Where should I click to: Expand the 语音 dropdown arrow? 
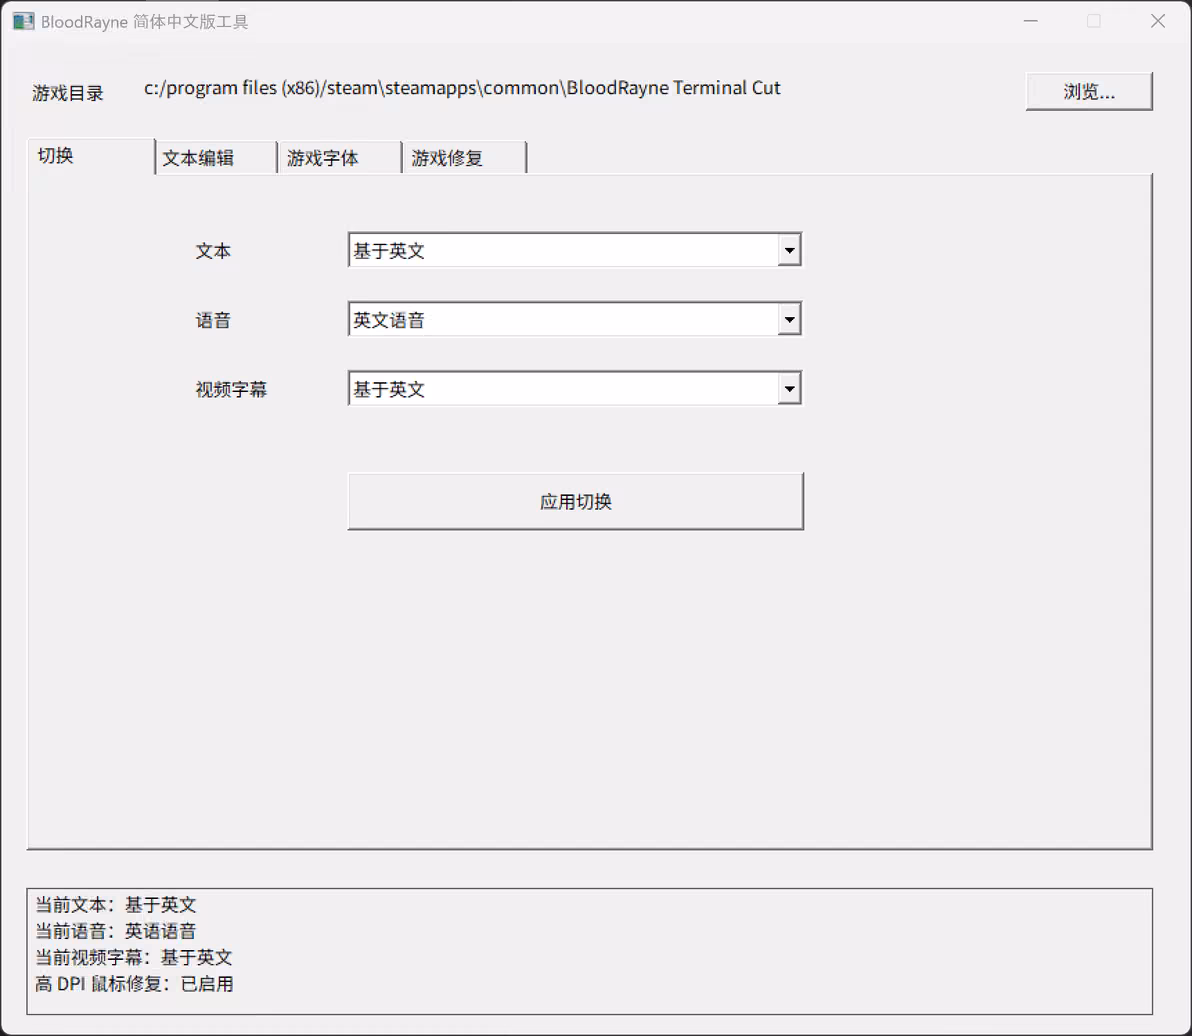click(789, 319)
